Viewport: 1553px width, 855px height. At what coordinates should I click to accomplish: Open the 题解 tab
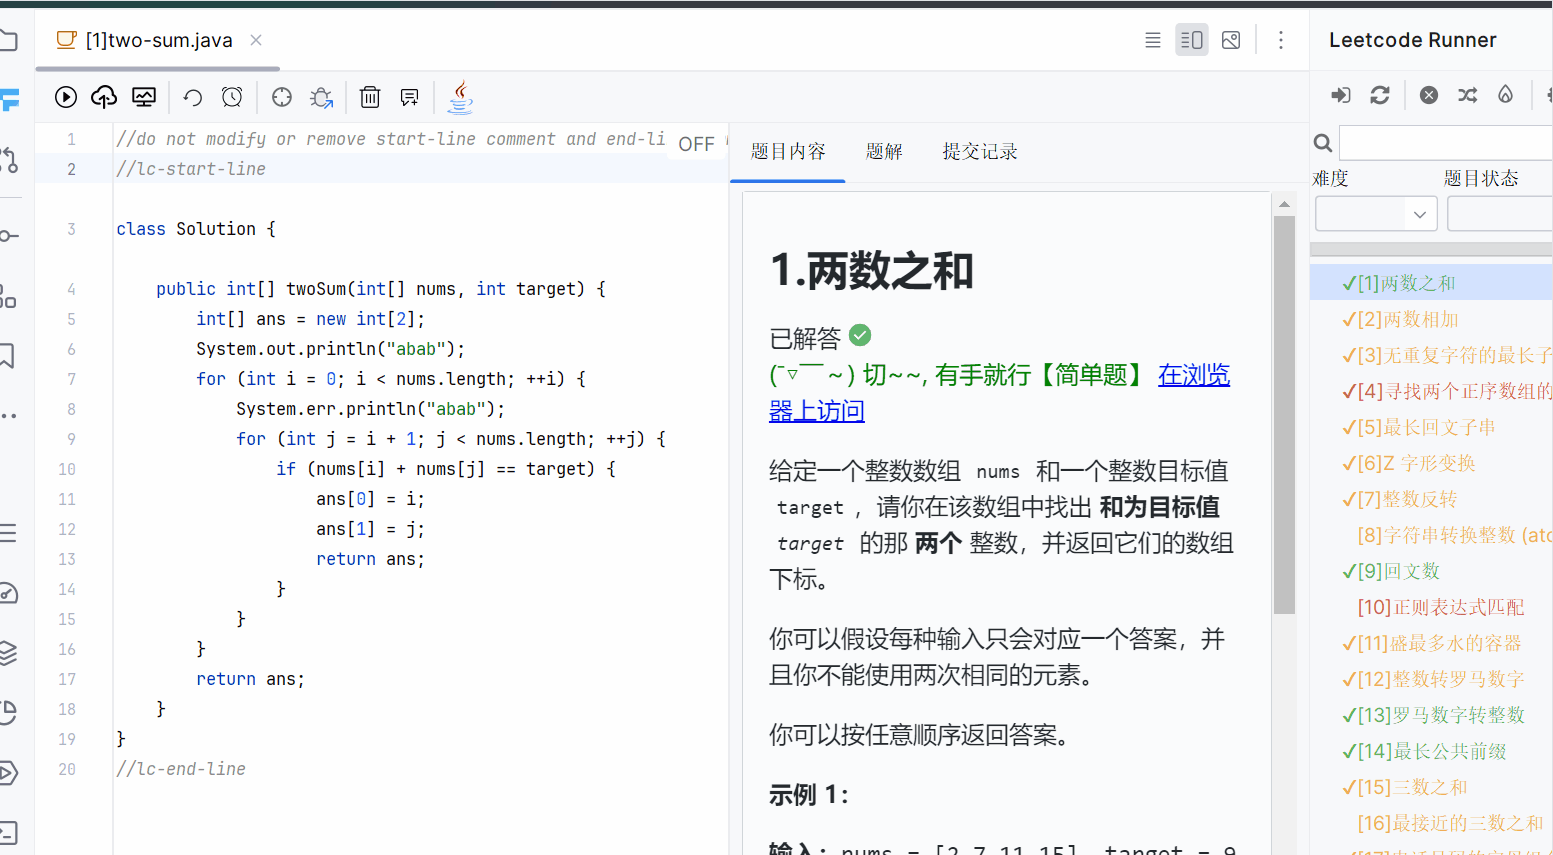pos(884,151)
